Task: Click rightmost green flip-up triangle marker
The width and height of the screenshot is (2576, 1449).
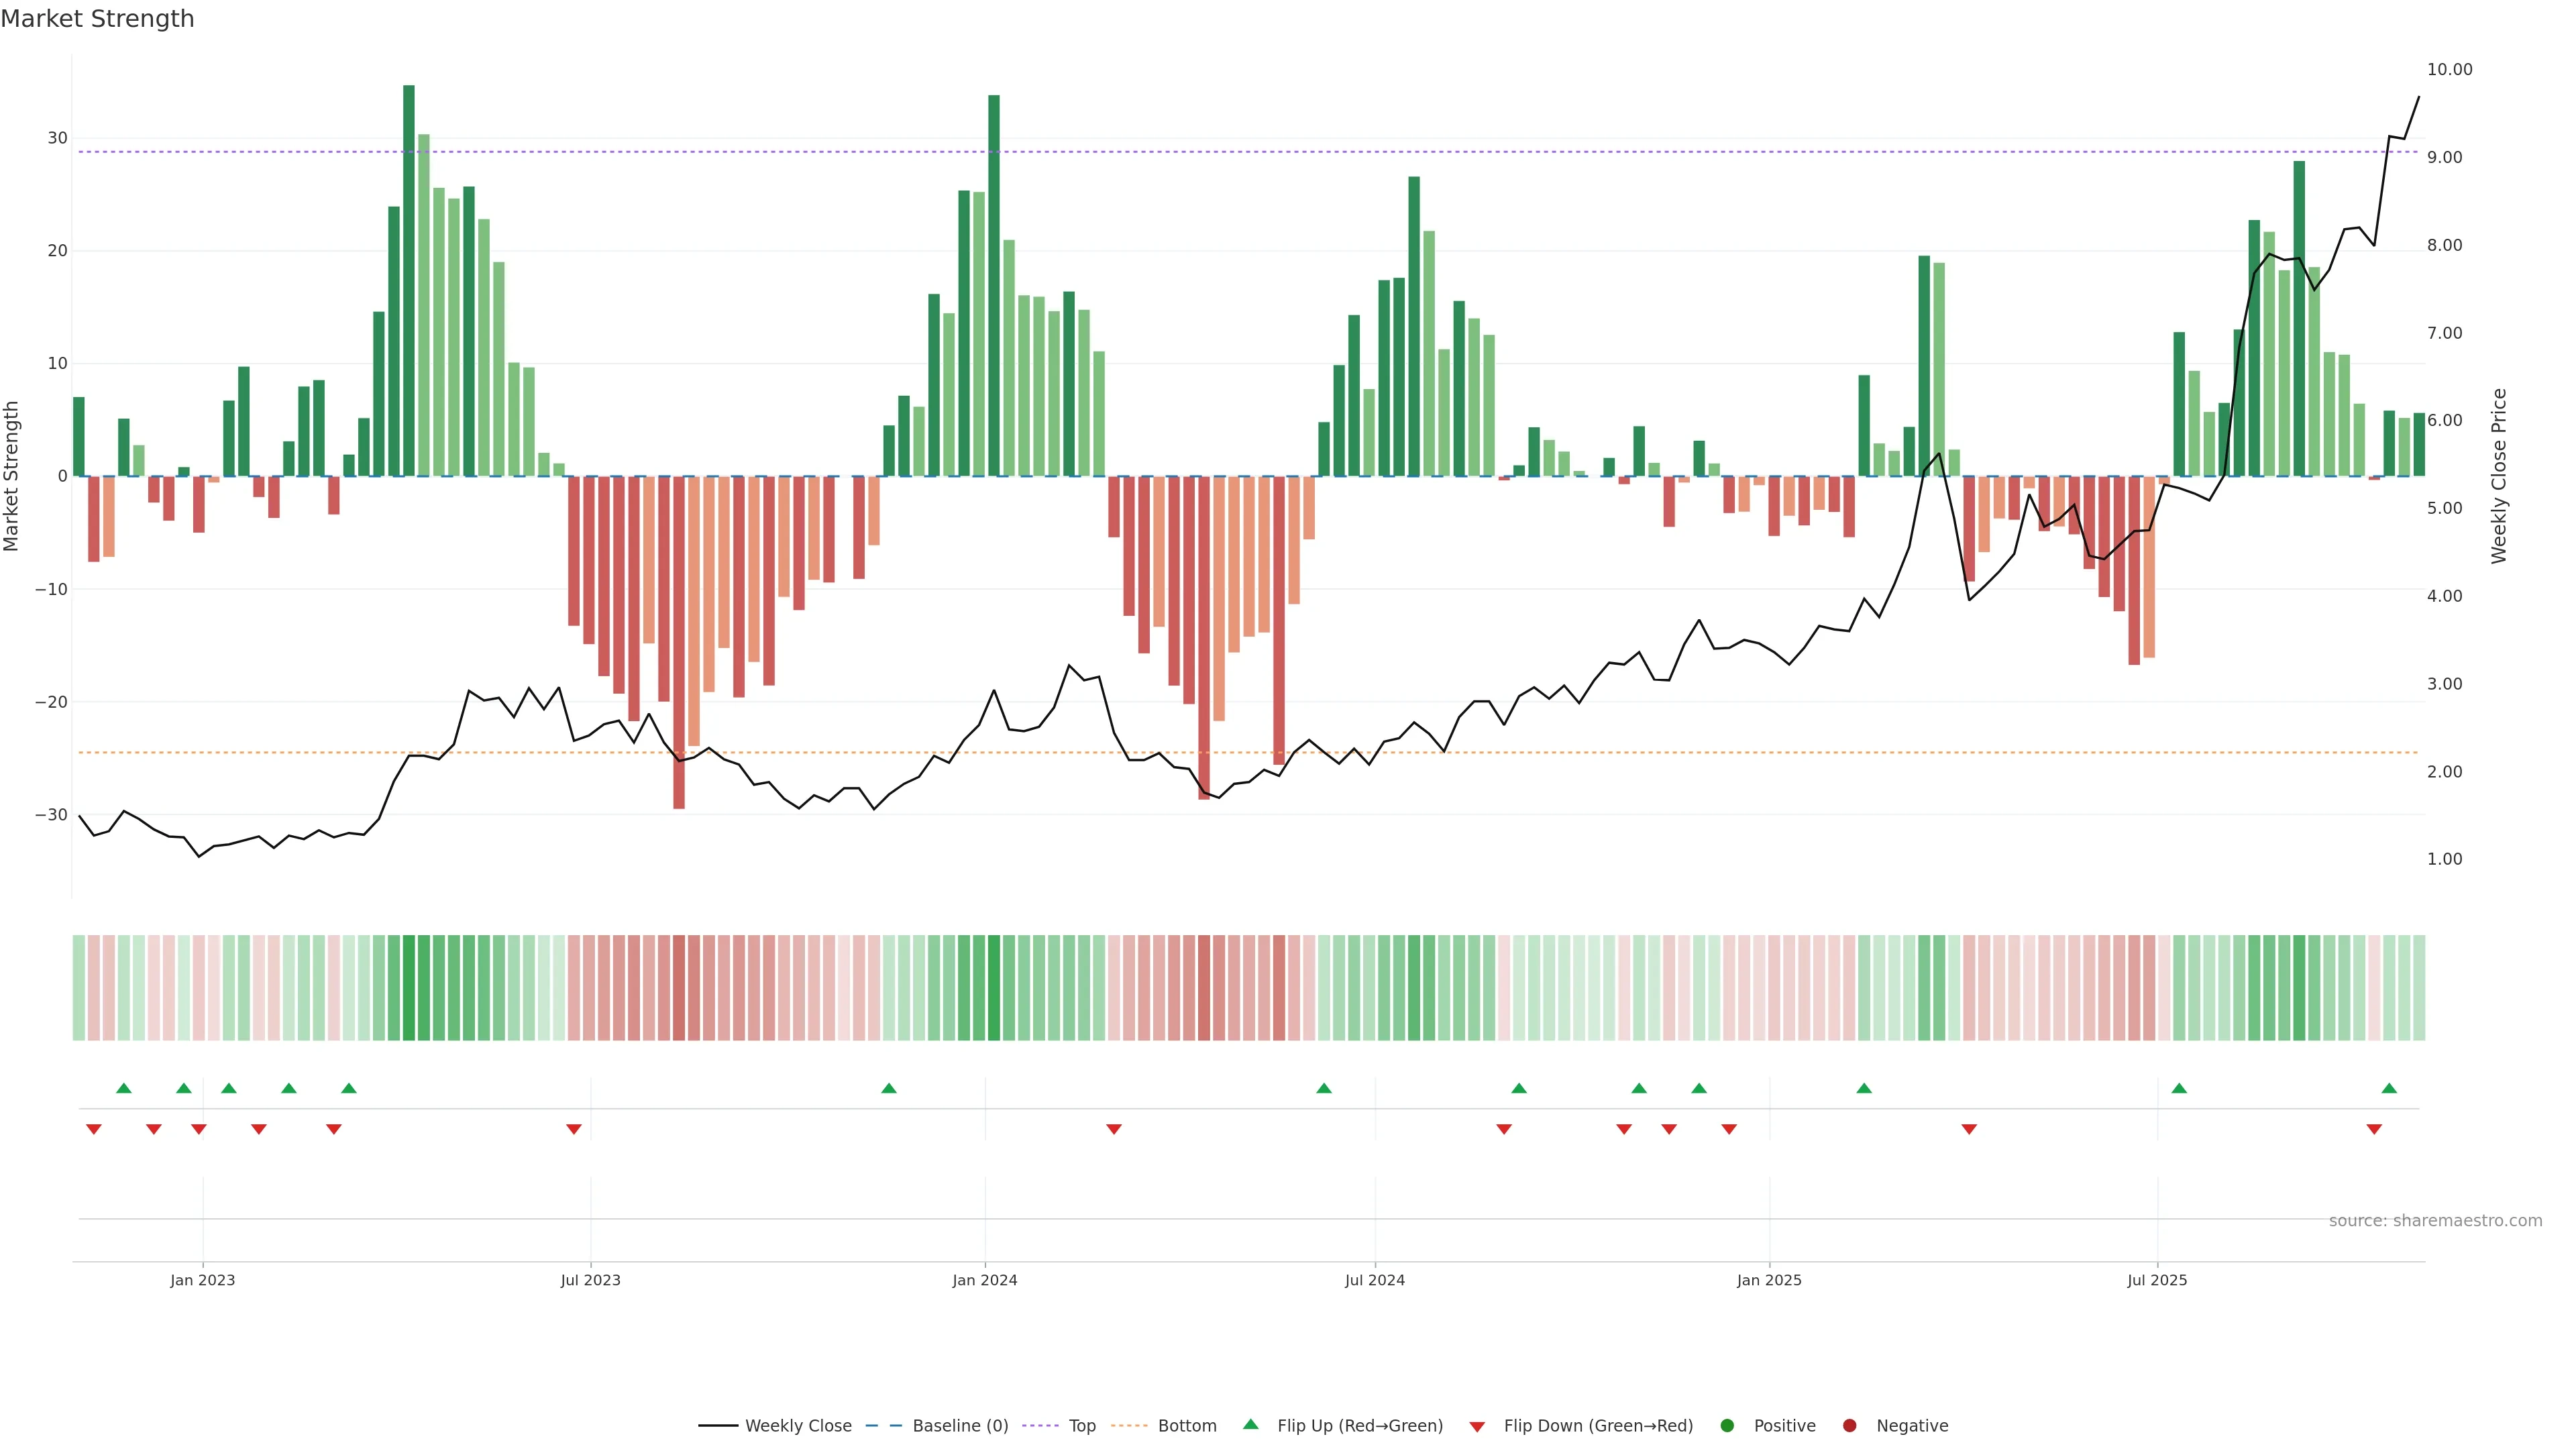Action: click(x=2389, y=1088)
